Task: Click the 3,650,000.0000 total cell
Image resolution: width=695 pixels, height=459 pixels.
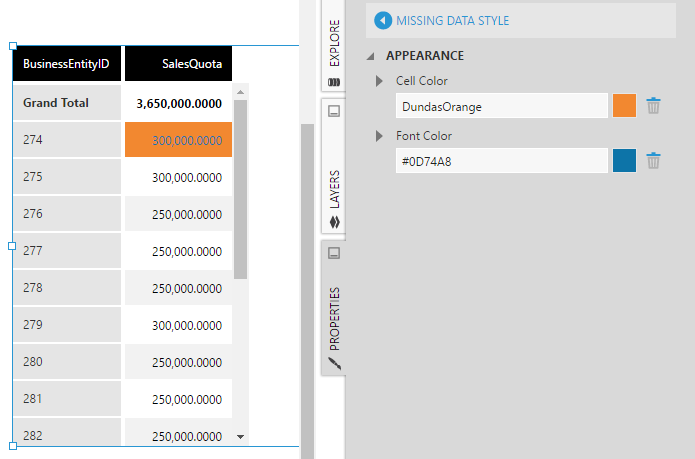Action: pos(178,103)
